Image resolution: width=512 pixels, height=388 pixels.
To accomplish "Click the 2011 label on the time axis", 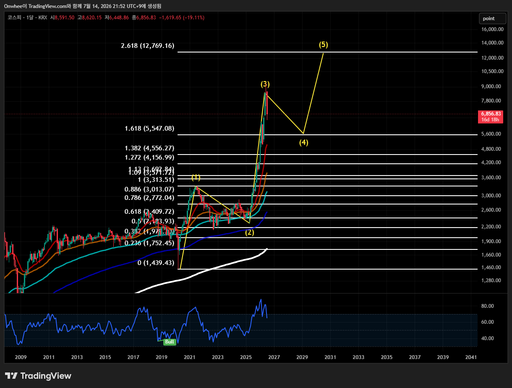I will click(49, 357).
